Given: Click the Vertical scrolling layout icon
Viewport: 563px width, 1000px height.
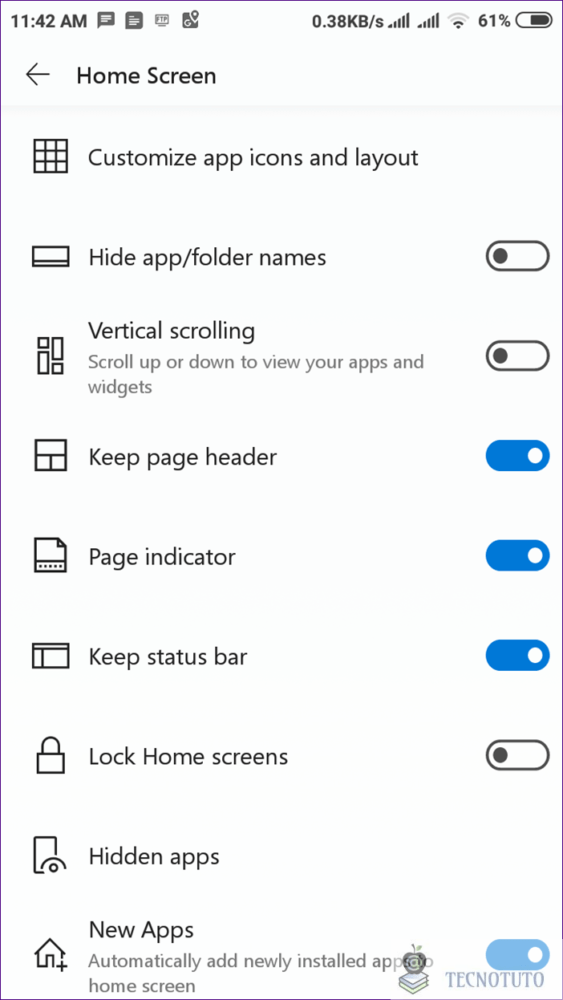Looking at the screenshot, I should [50, 356].
